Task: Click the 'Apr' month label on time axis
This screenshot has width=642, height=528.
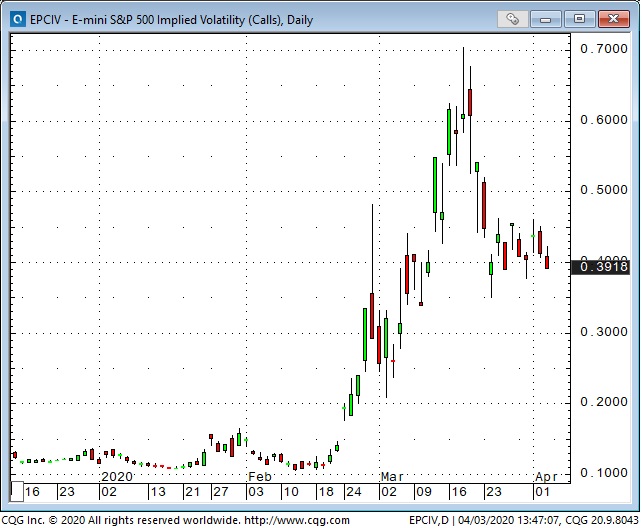Action: (546, 477)
